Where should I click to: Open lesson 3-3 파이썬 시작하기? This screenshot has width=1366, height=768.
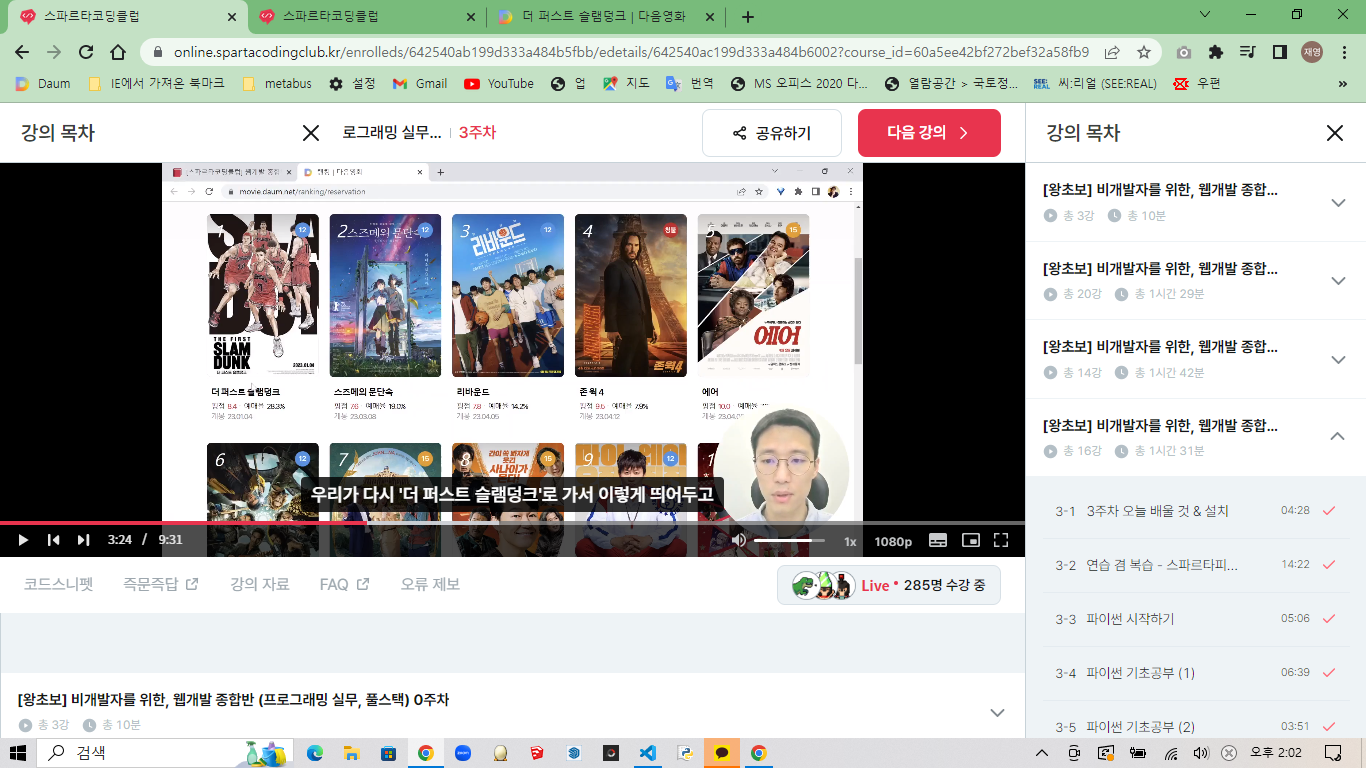1196,619
